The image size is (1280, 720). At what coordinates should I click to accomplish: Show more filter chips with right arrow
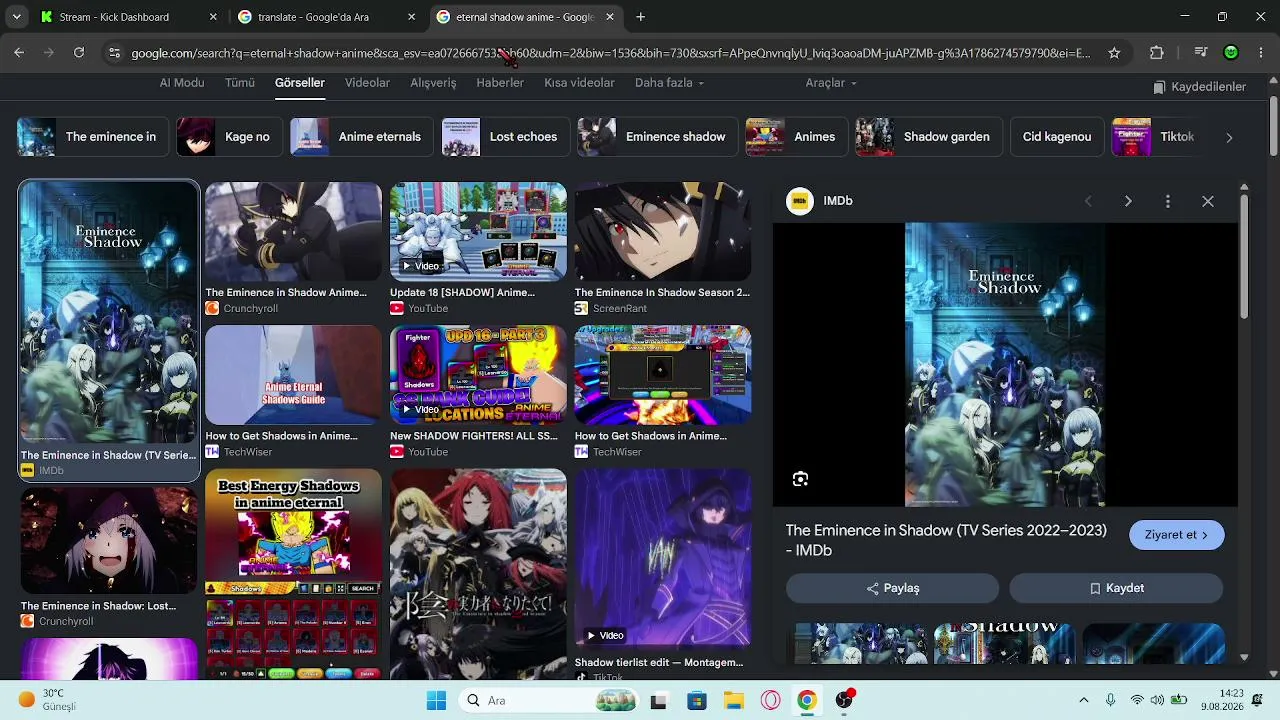[x=1229, y=137]
